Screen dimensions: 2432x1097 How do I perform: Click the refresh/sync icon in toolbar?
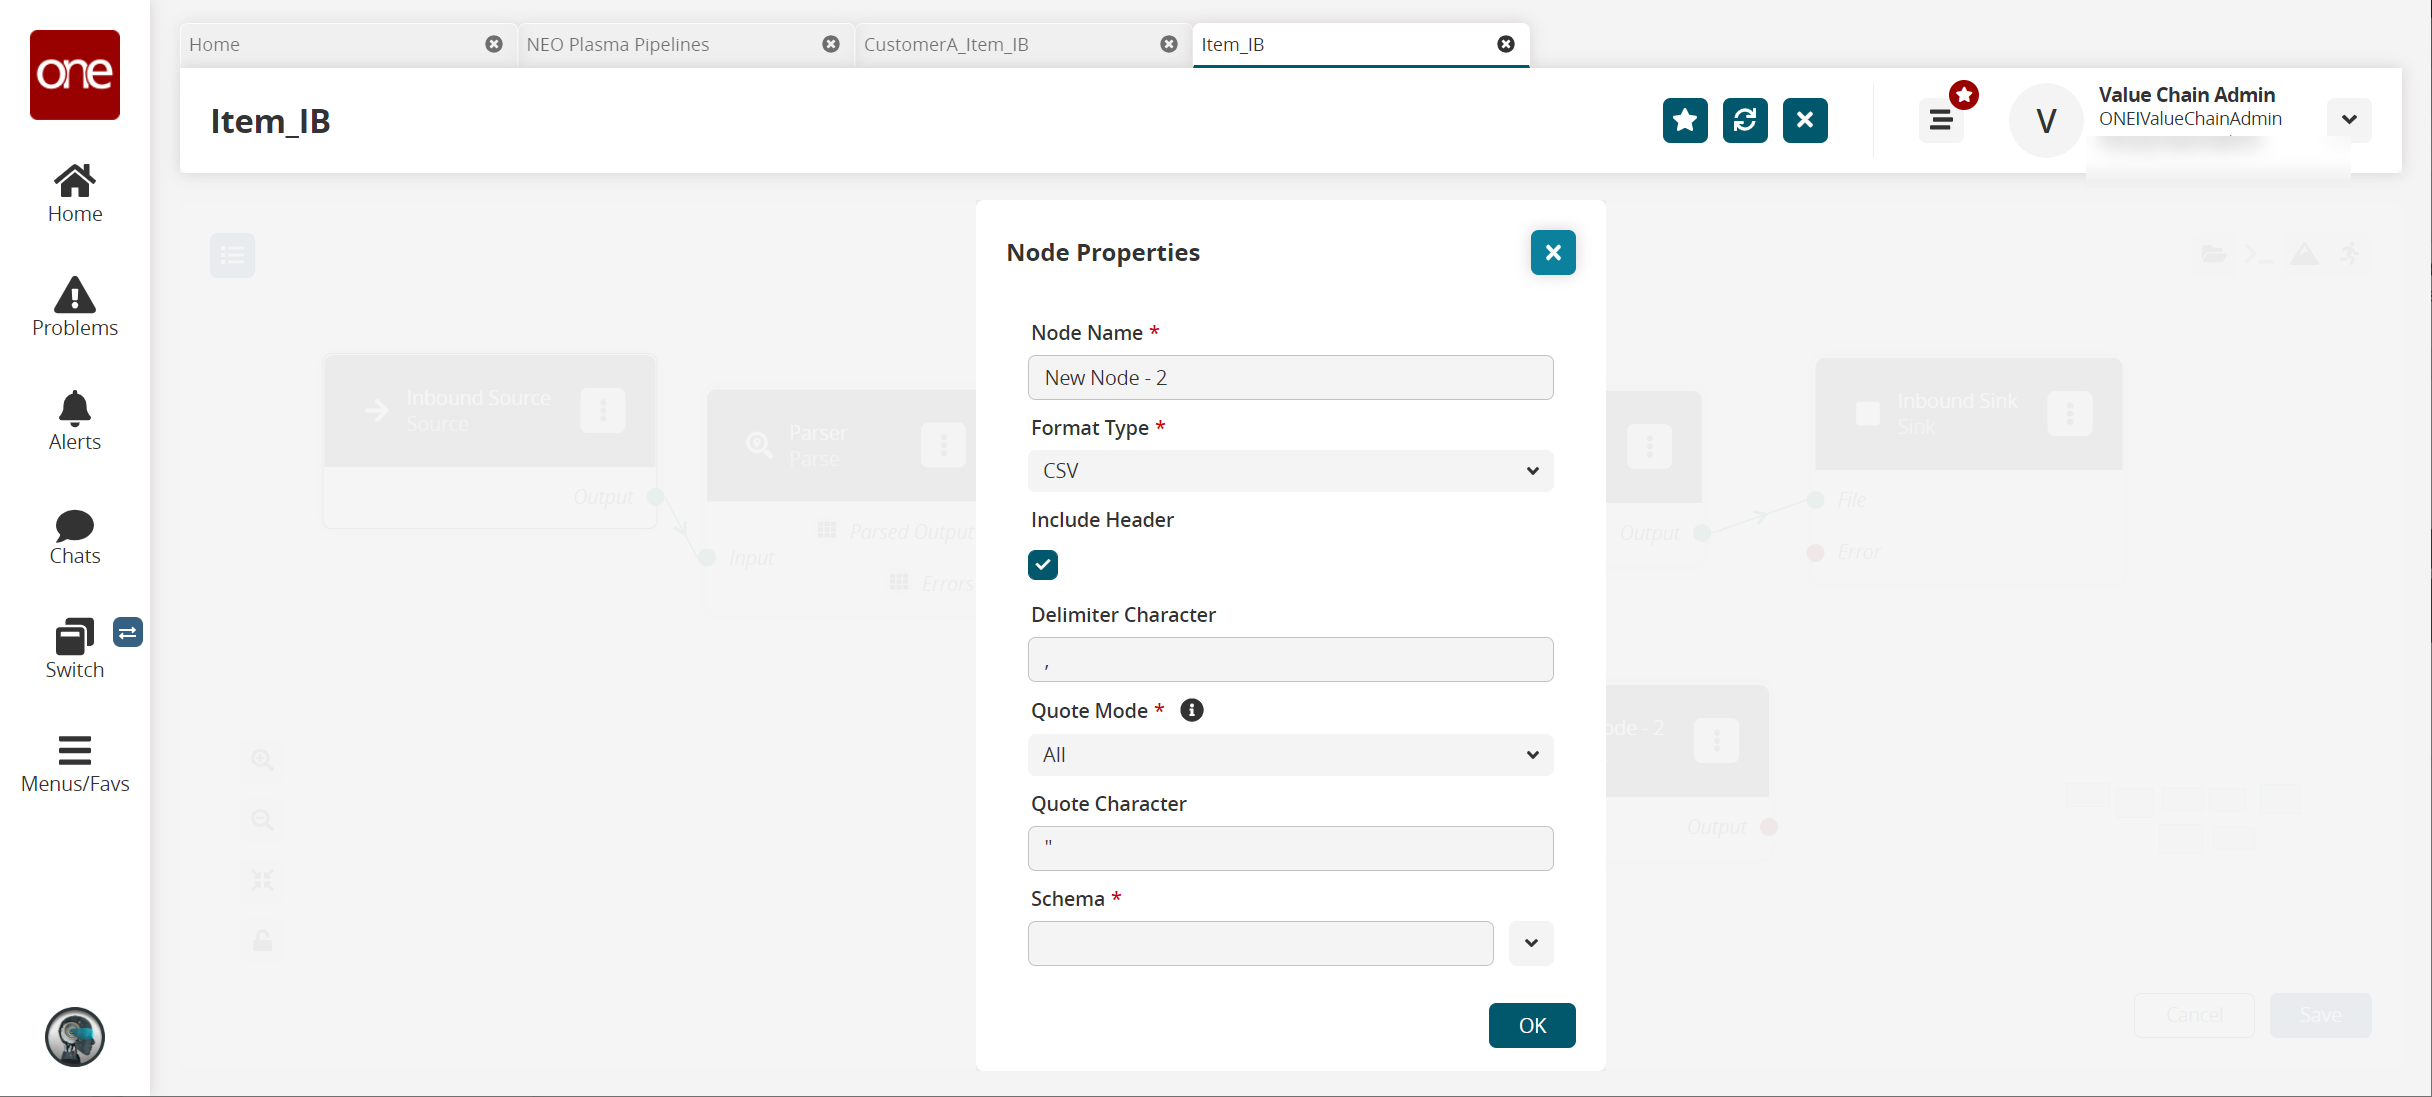1745,119
